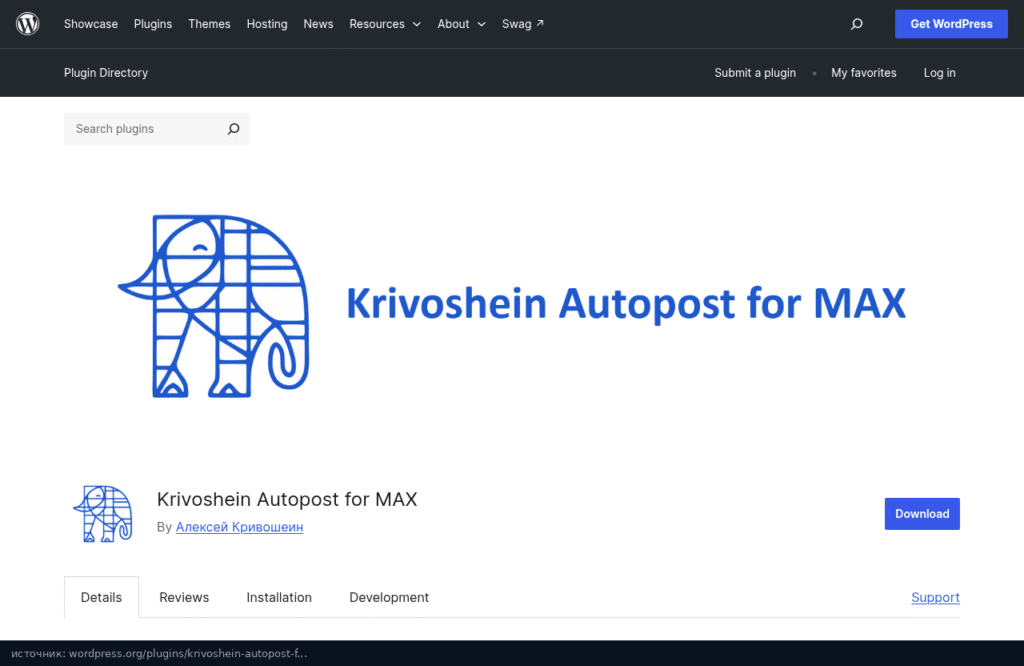Open Submit a plugin link
The height and width of the screenshot is (666, 1024).
click(x=755, y=72)
